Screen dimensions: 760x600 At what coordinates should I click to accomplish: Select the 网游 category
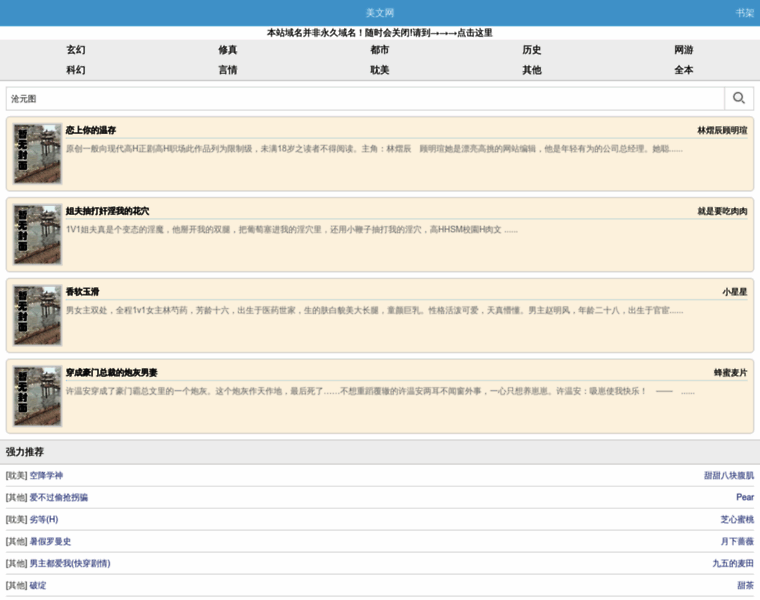click(x=684, y=50)
